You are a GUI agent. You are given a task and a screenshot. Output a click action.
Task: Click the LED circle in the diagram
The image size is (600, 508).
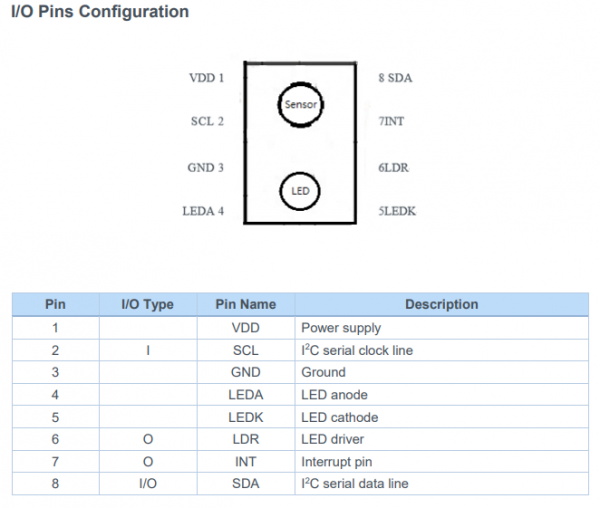[301, 190]
